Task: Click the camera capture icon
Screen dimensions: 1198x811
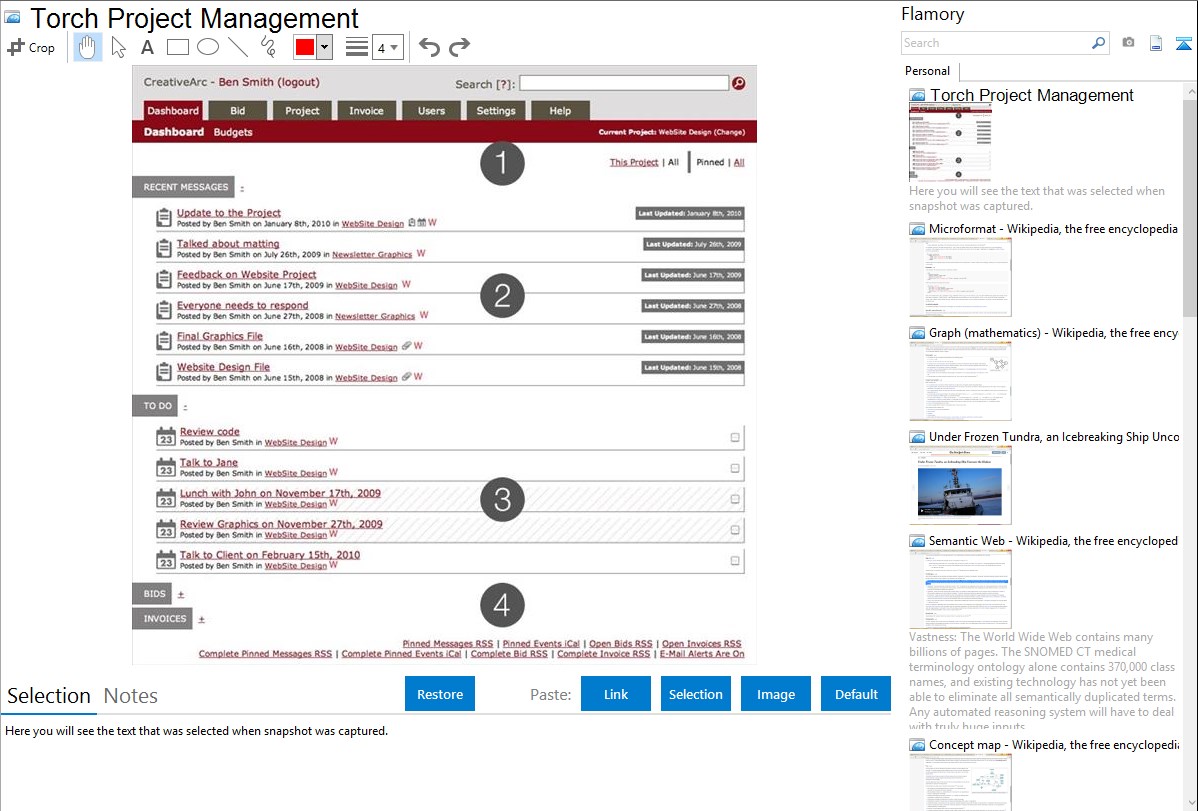Action: 1128,43
